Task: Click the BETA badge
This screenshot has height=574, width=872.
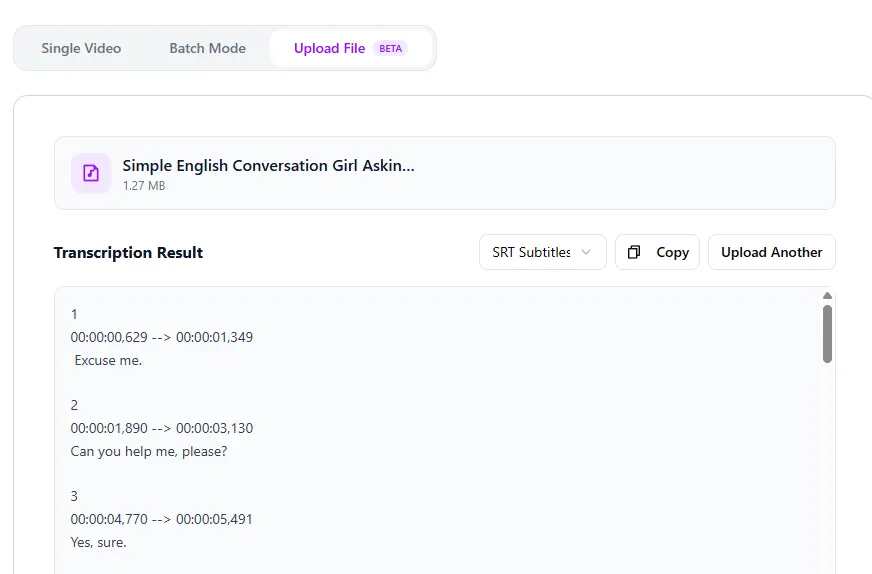Action: point(390,48)
